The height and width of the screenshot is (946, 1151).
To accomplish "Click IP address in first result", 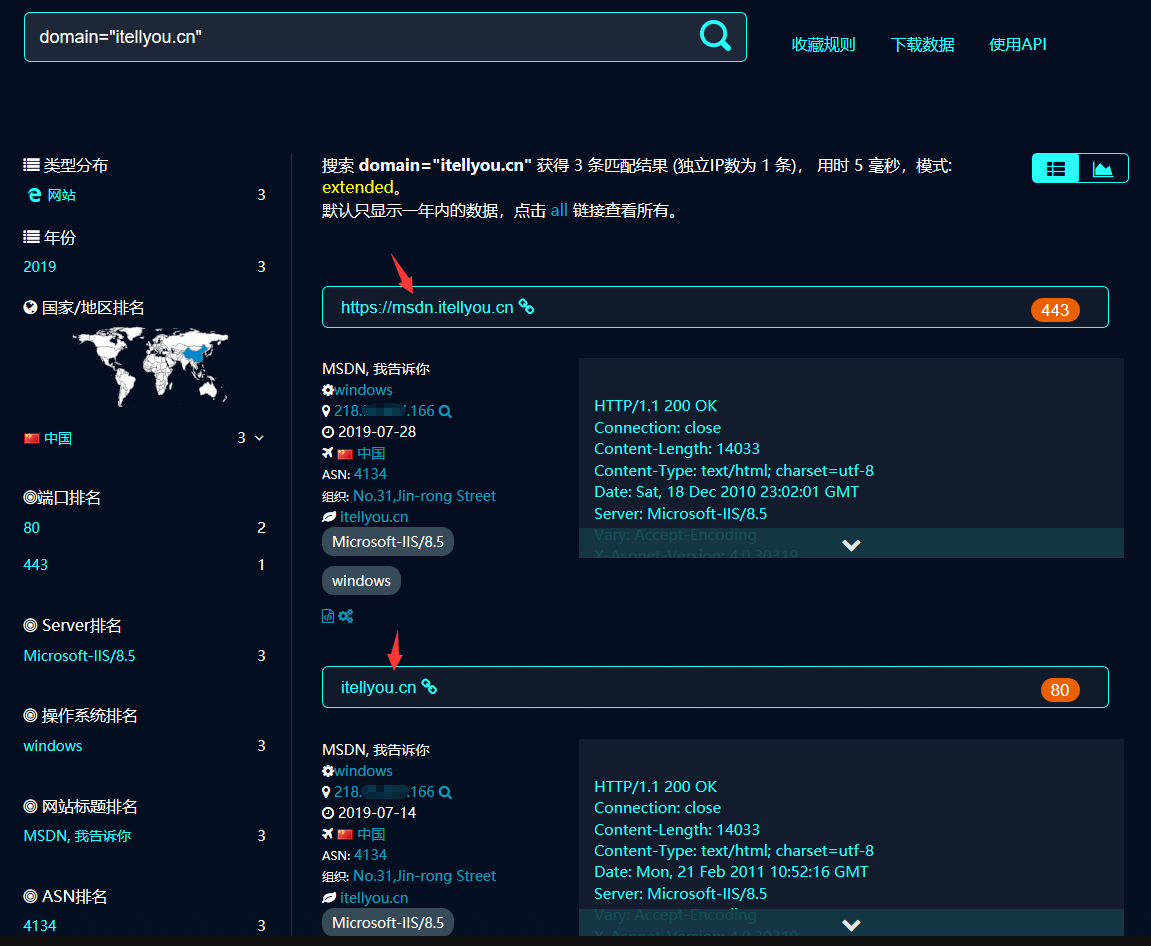I will click(x=385, y=411).
